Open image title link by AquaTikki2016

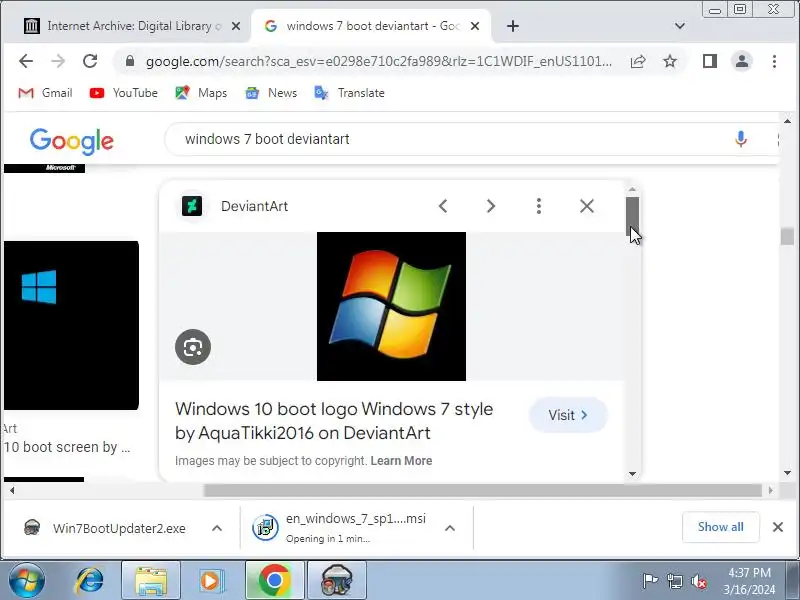tap(334, 421)
